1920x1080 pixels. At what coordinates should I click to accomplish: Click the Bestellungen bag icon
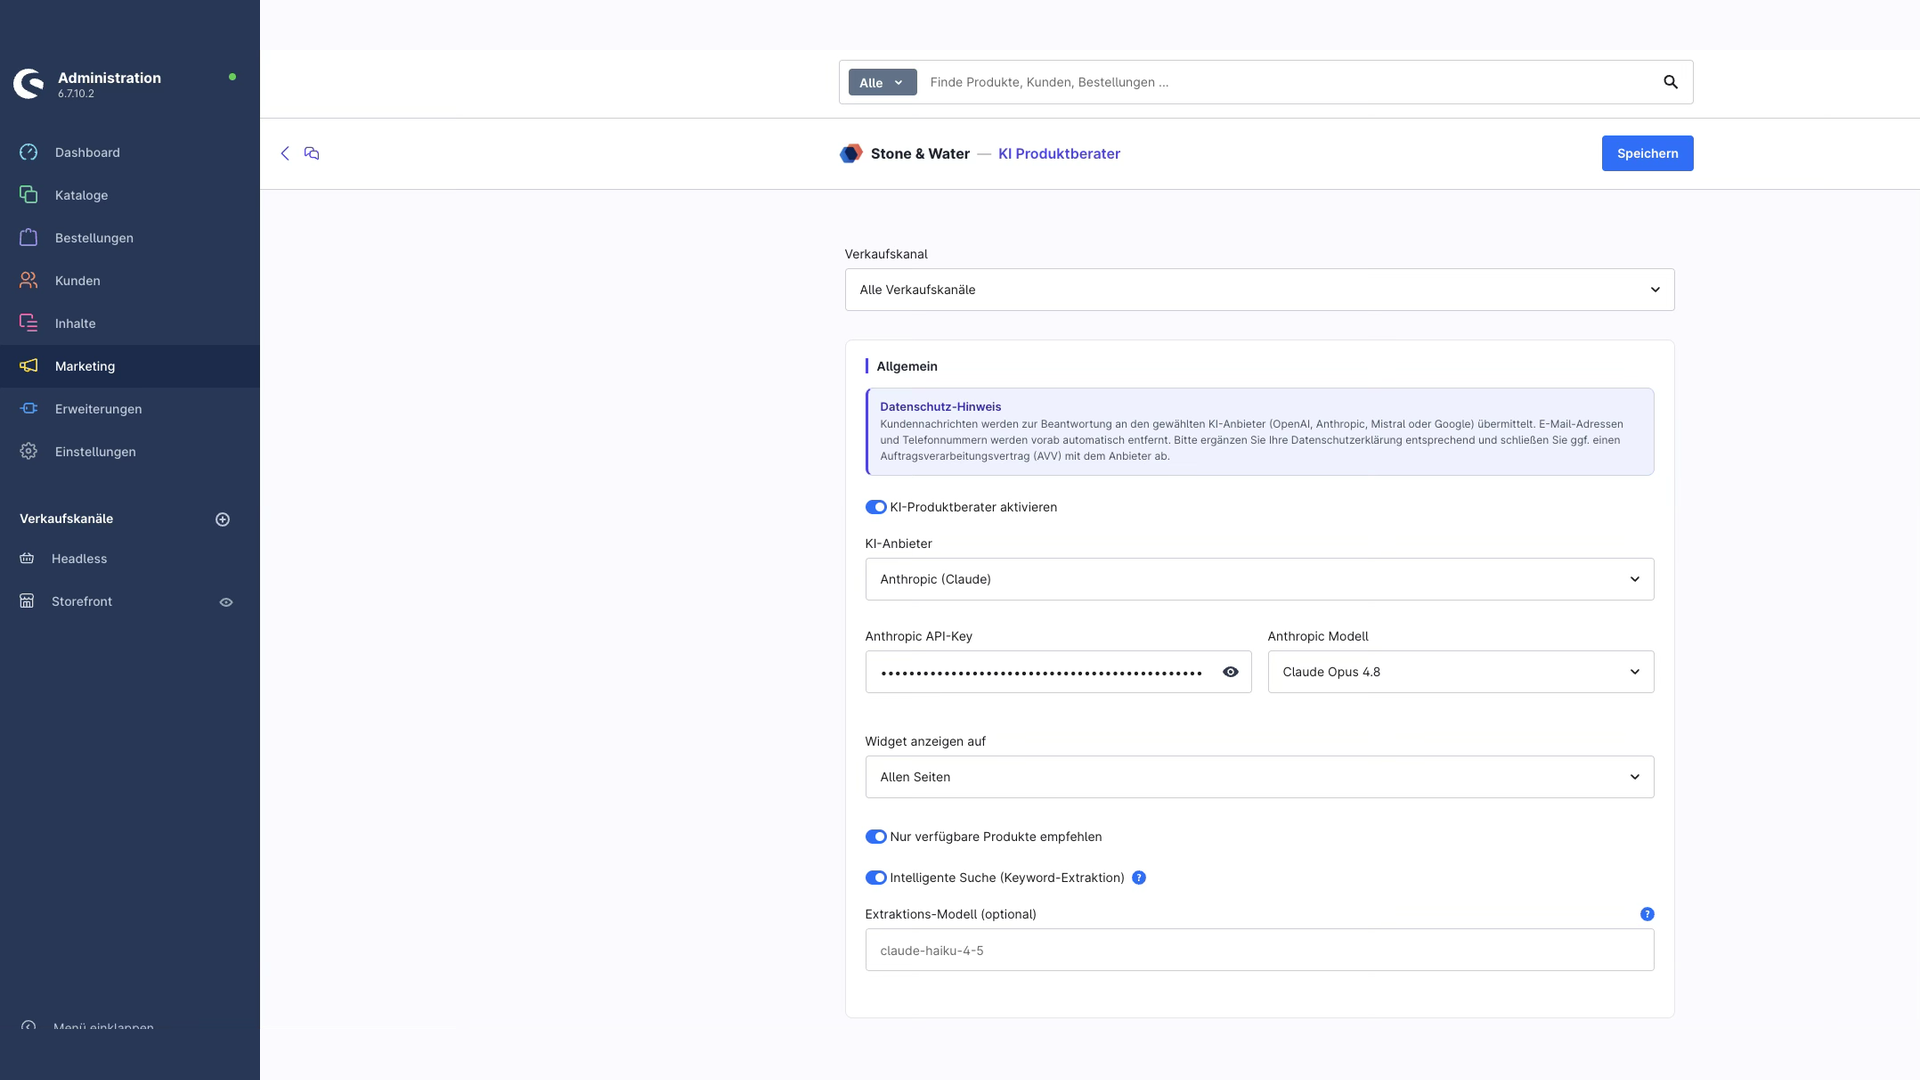(28, 238)
